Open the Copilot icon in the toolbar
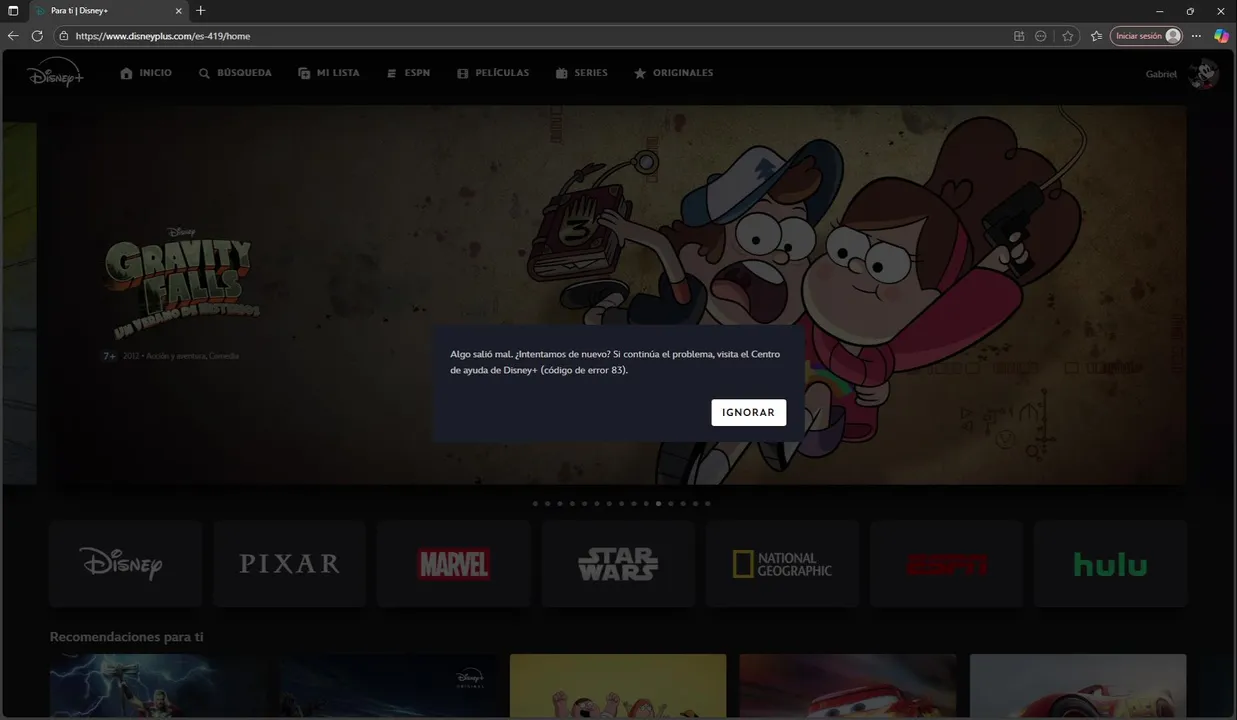The width and height of the screenshot is (1237, 720). (x=1221, y=36)
